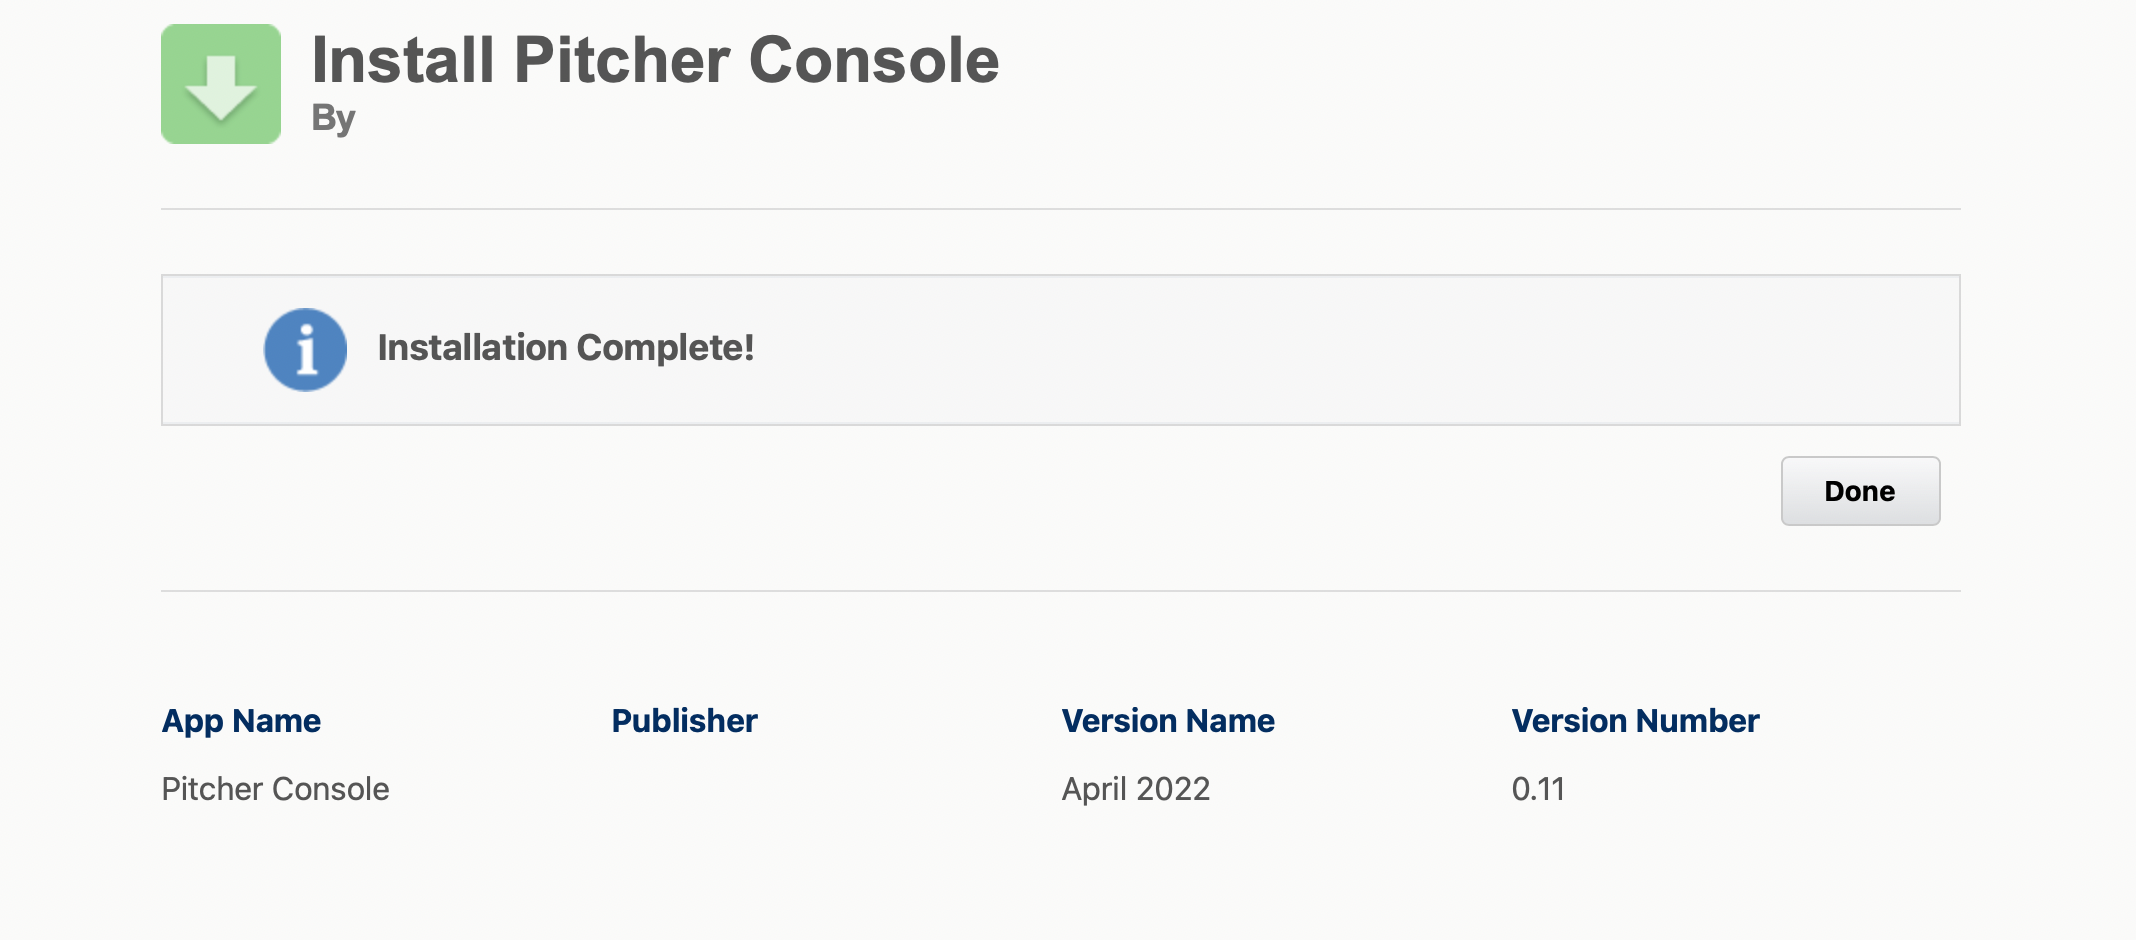Image resolution: width=2136 pixels, height=940 pixels.
Task: Click the word "Console" in the heading
Action: (x=873, y=60)
